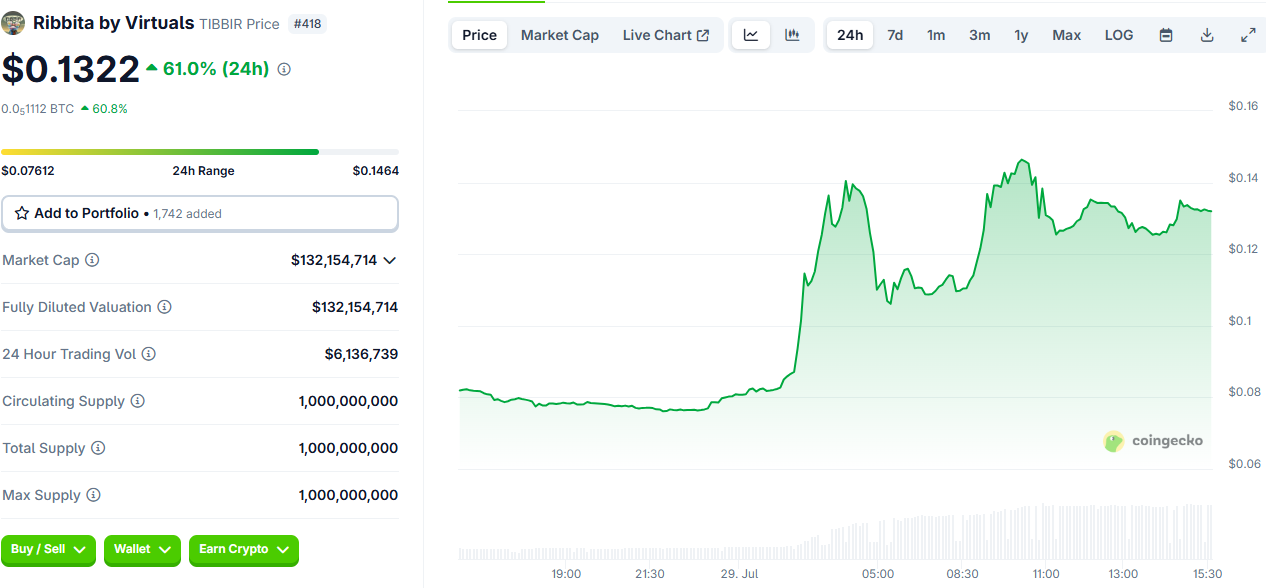The height and width of the screenshot is (588, 1266).
Task: Click the 61.0% (24h) change value
Action: click(x=216, y=69)
